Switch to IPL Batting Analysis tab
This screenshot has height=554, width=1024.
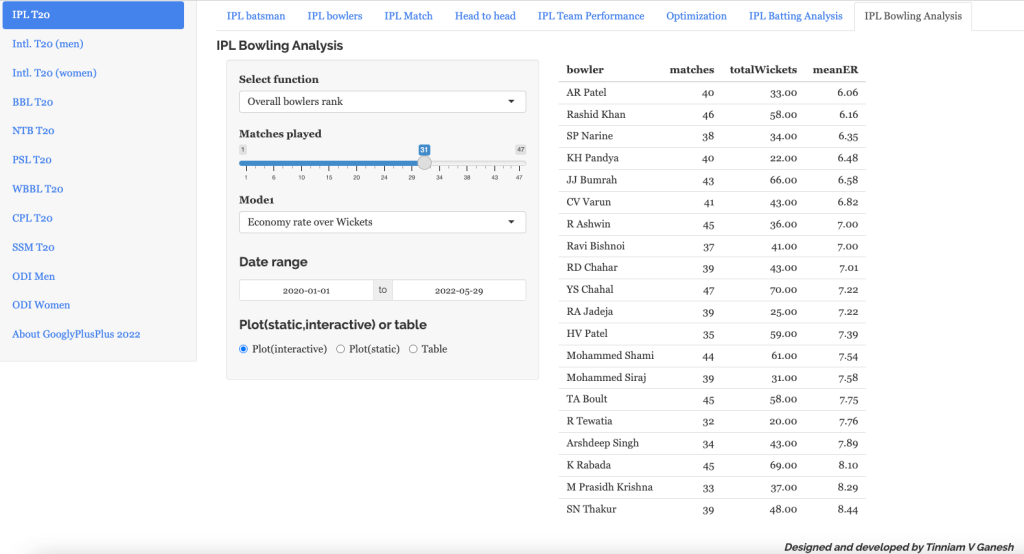[795, 16]
